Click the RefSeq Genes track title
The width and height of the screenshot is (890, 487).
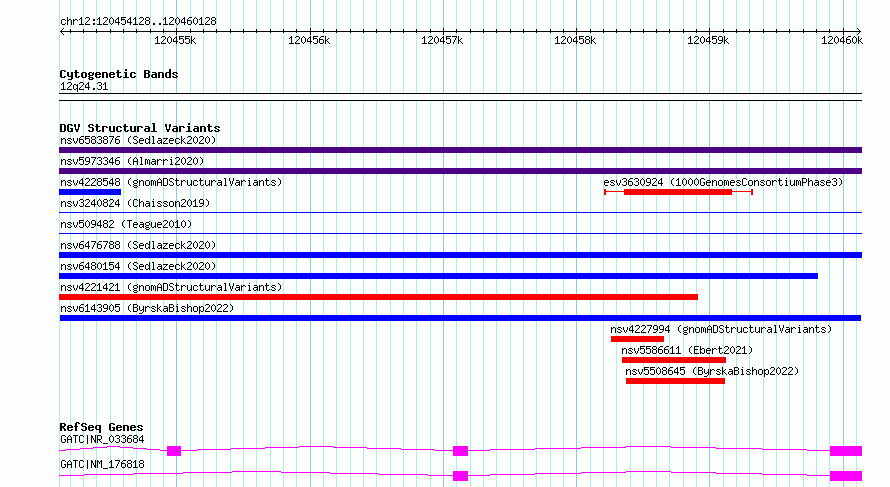[101, 427]
